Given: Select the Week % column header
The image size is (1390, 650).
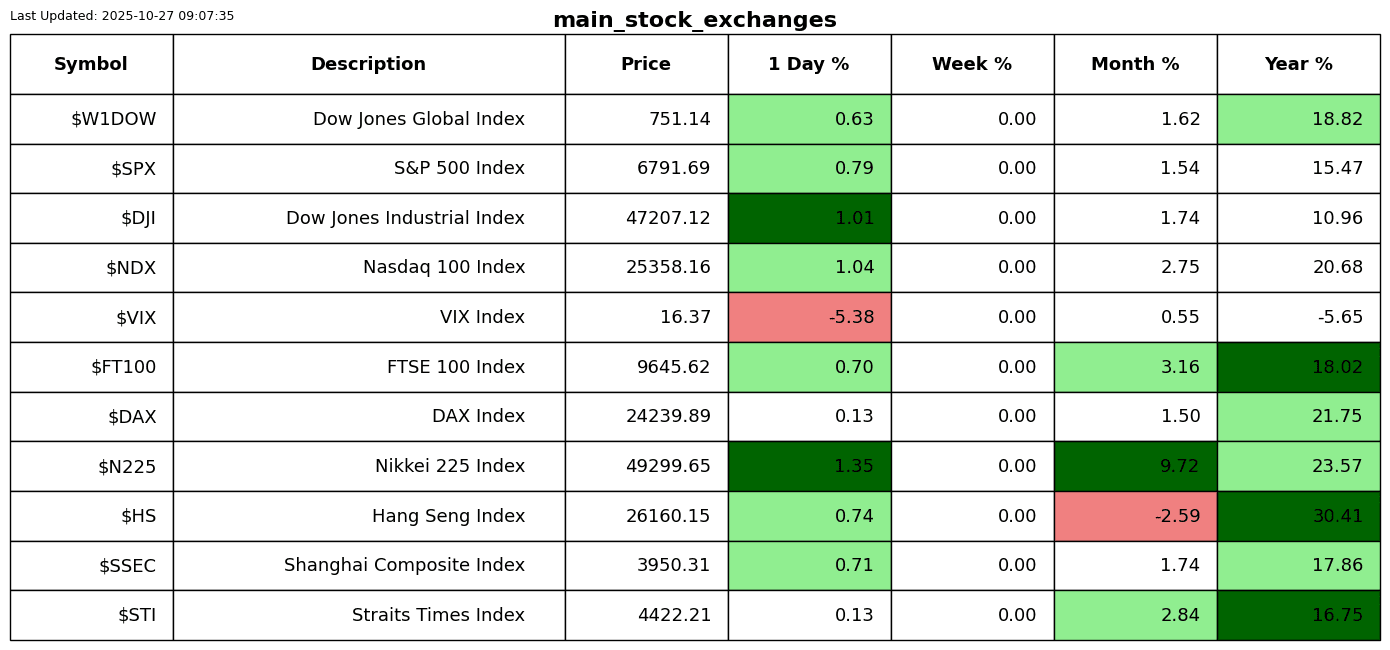Looking at the screenshot, I should (x=972, y=64).
